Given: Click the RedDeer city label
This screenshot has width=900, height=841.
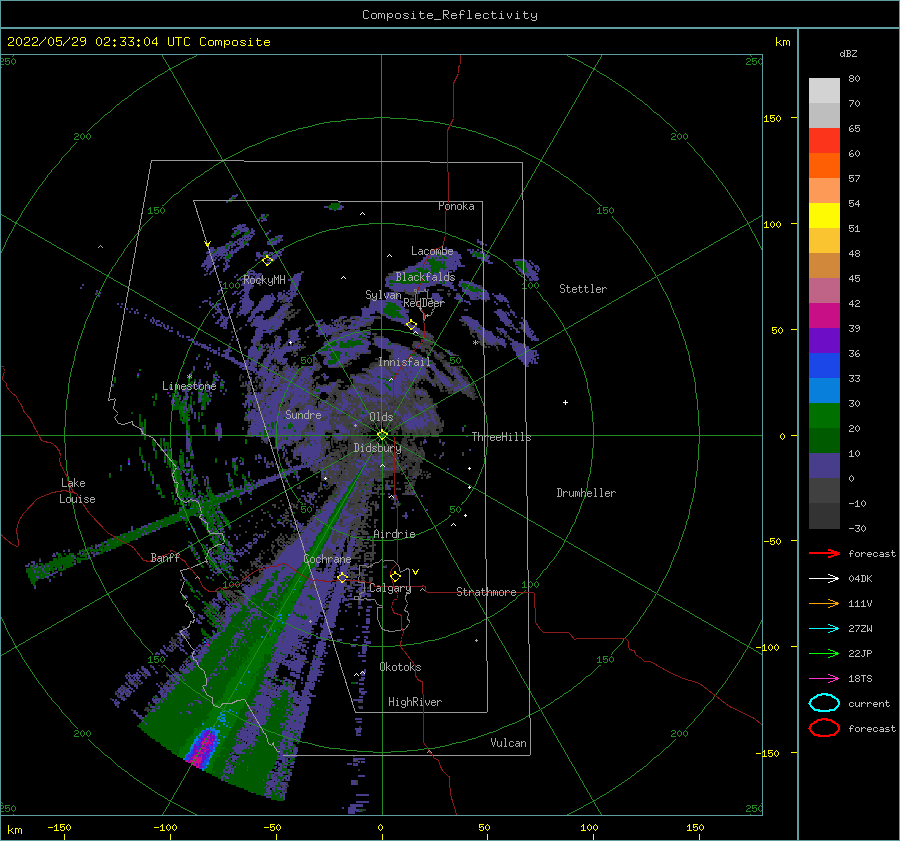Looking at the screenshot, I should coord(424,303).
